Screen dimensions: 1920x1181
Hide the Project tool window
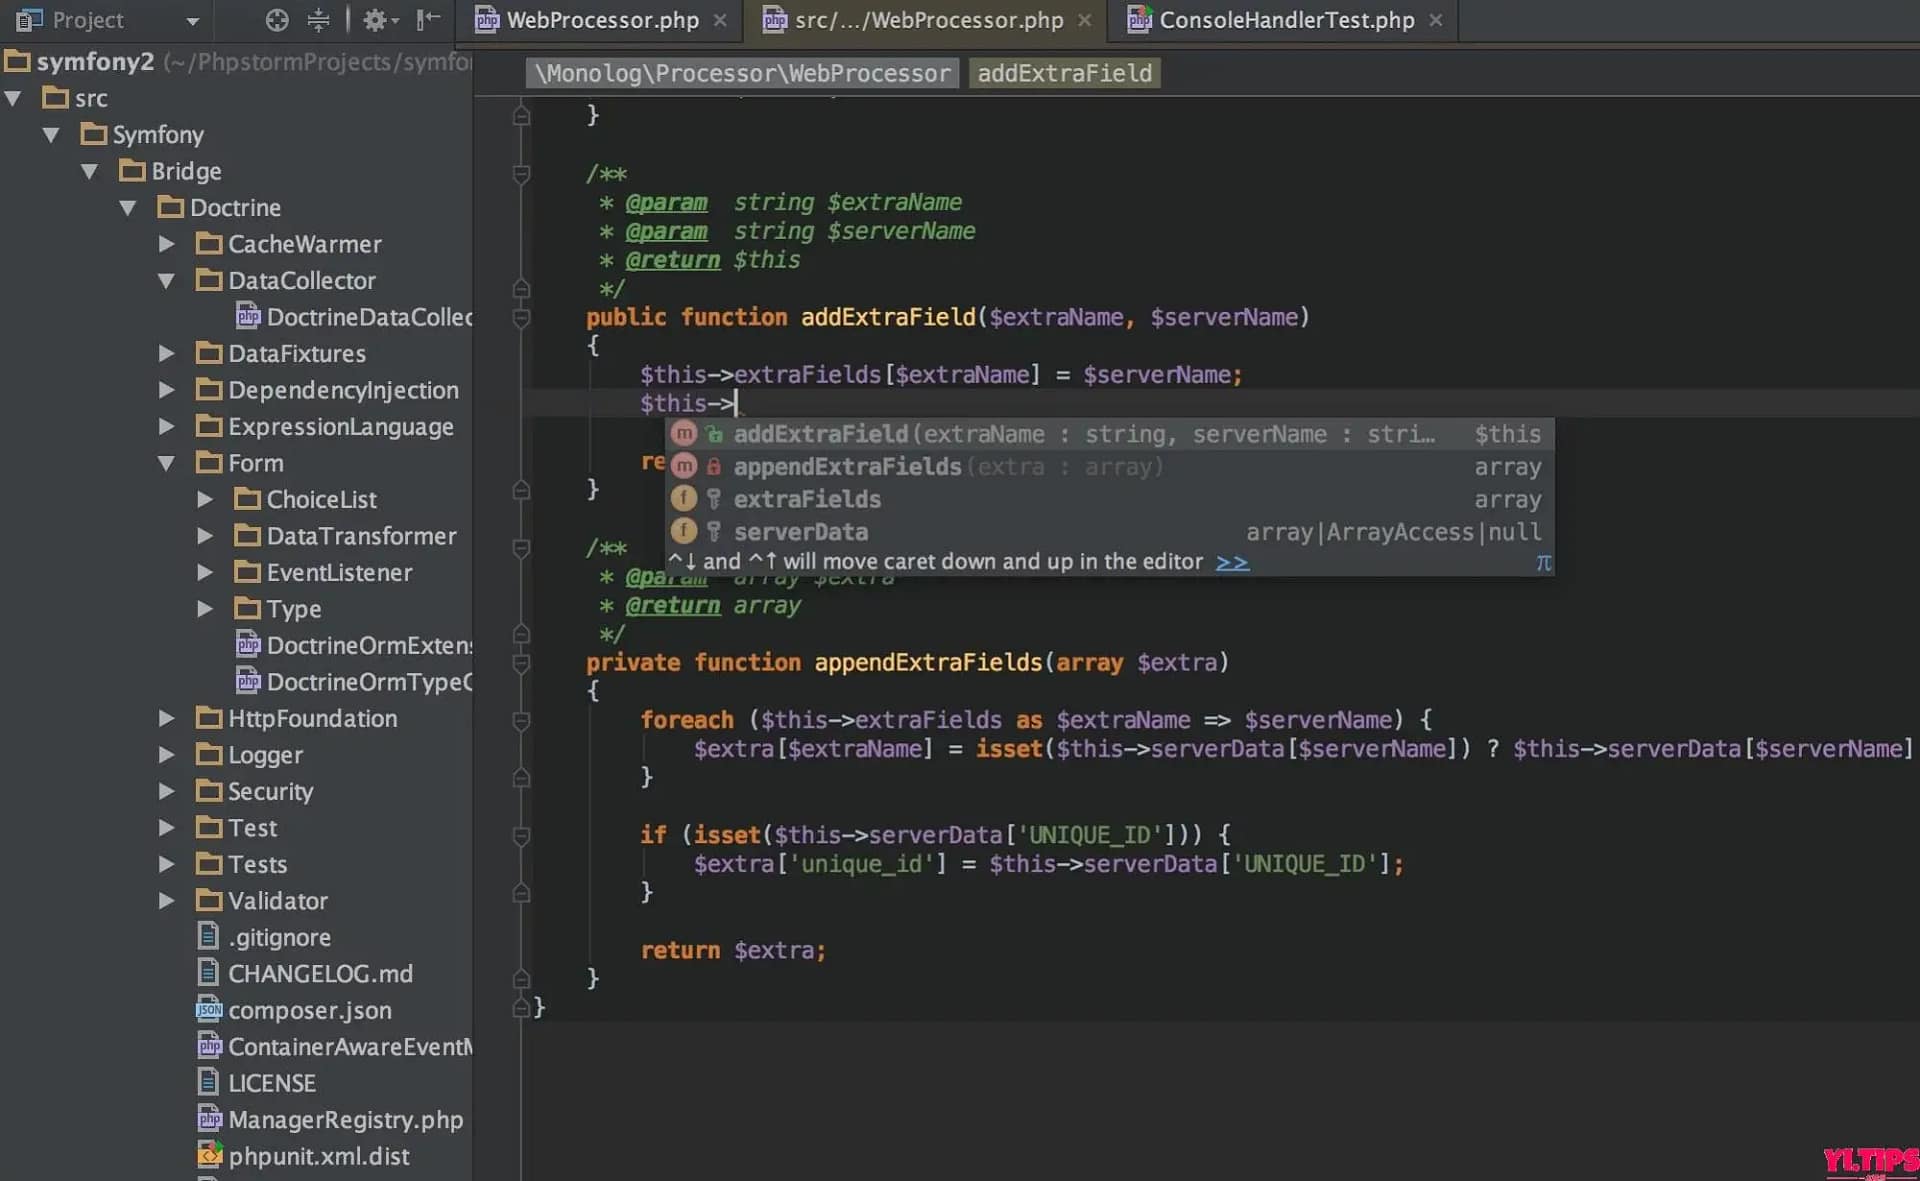pos(428,20)
